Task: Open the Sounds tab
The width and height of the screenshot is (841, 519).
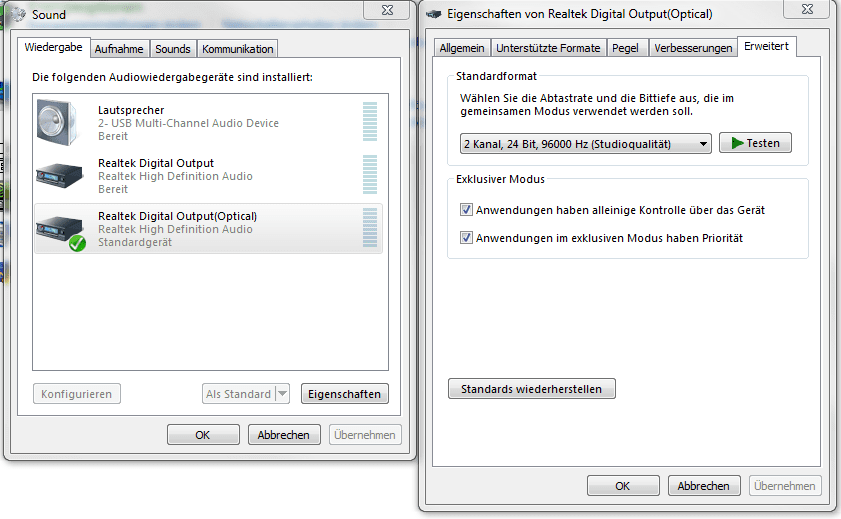Action: (173, 49)
